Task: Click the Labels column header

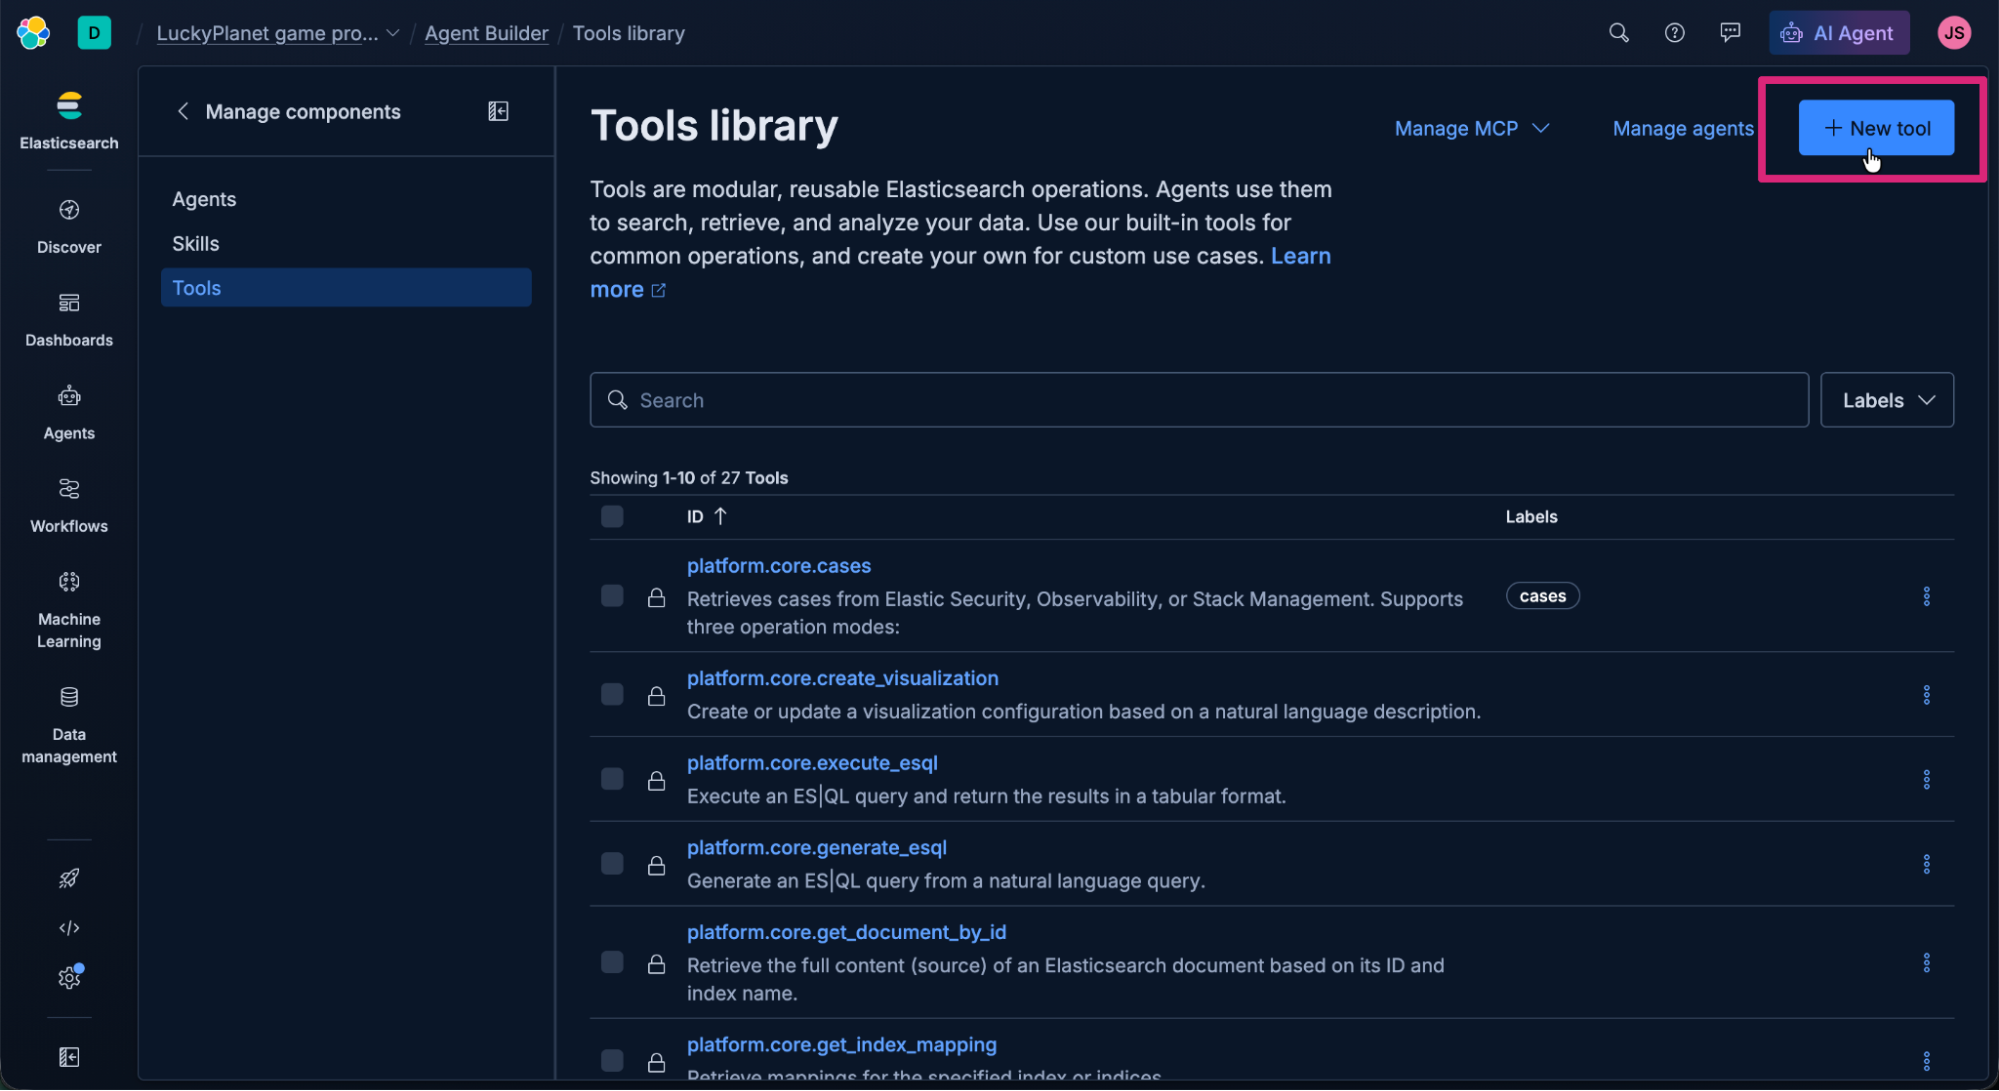Action: [x=1531, y=517]
